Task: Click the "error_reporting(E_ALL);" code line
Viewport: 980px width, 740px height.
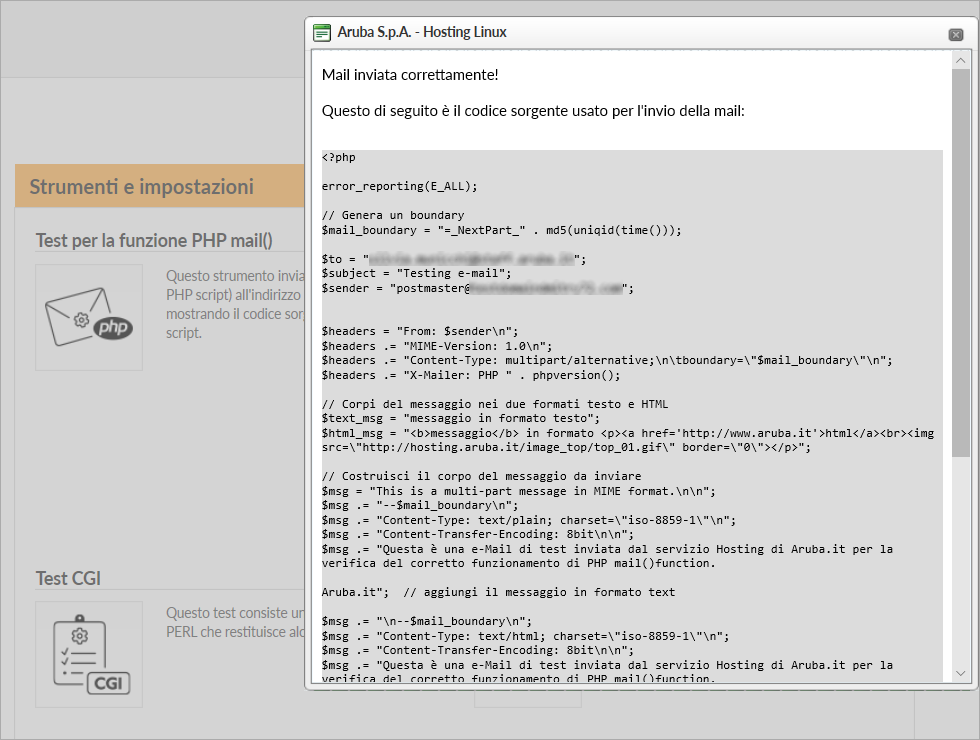Action: 399,186
